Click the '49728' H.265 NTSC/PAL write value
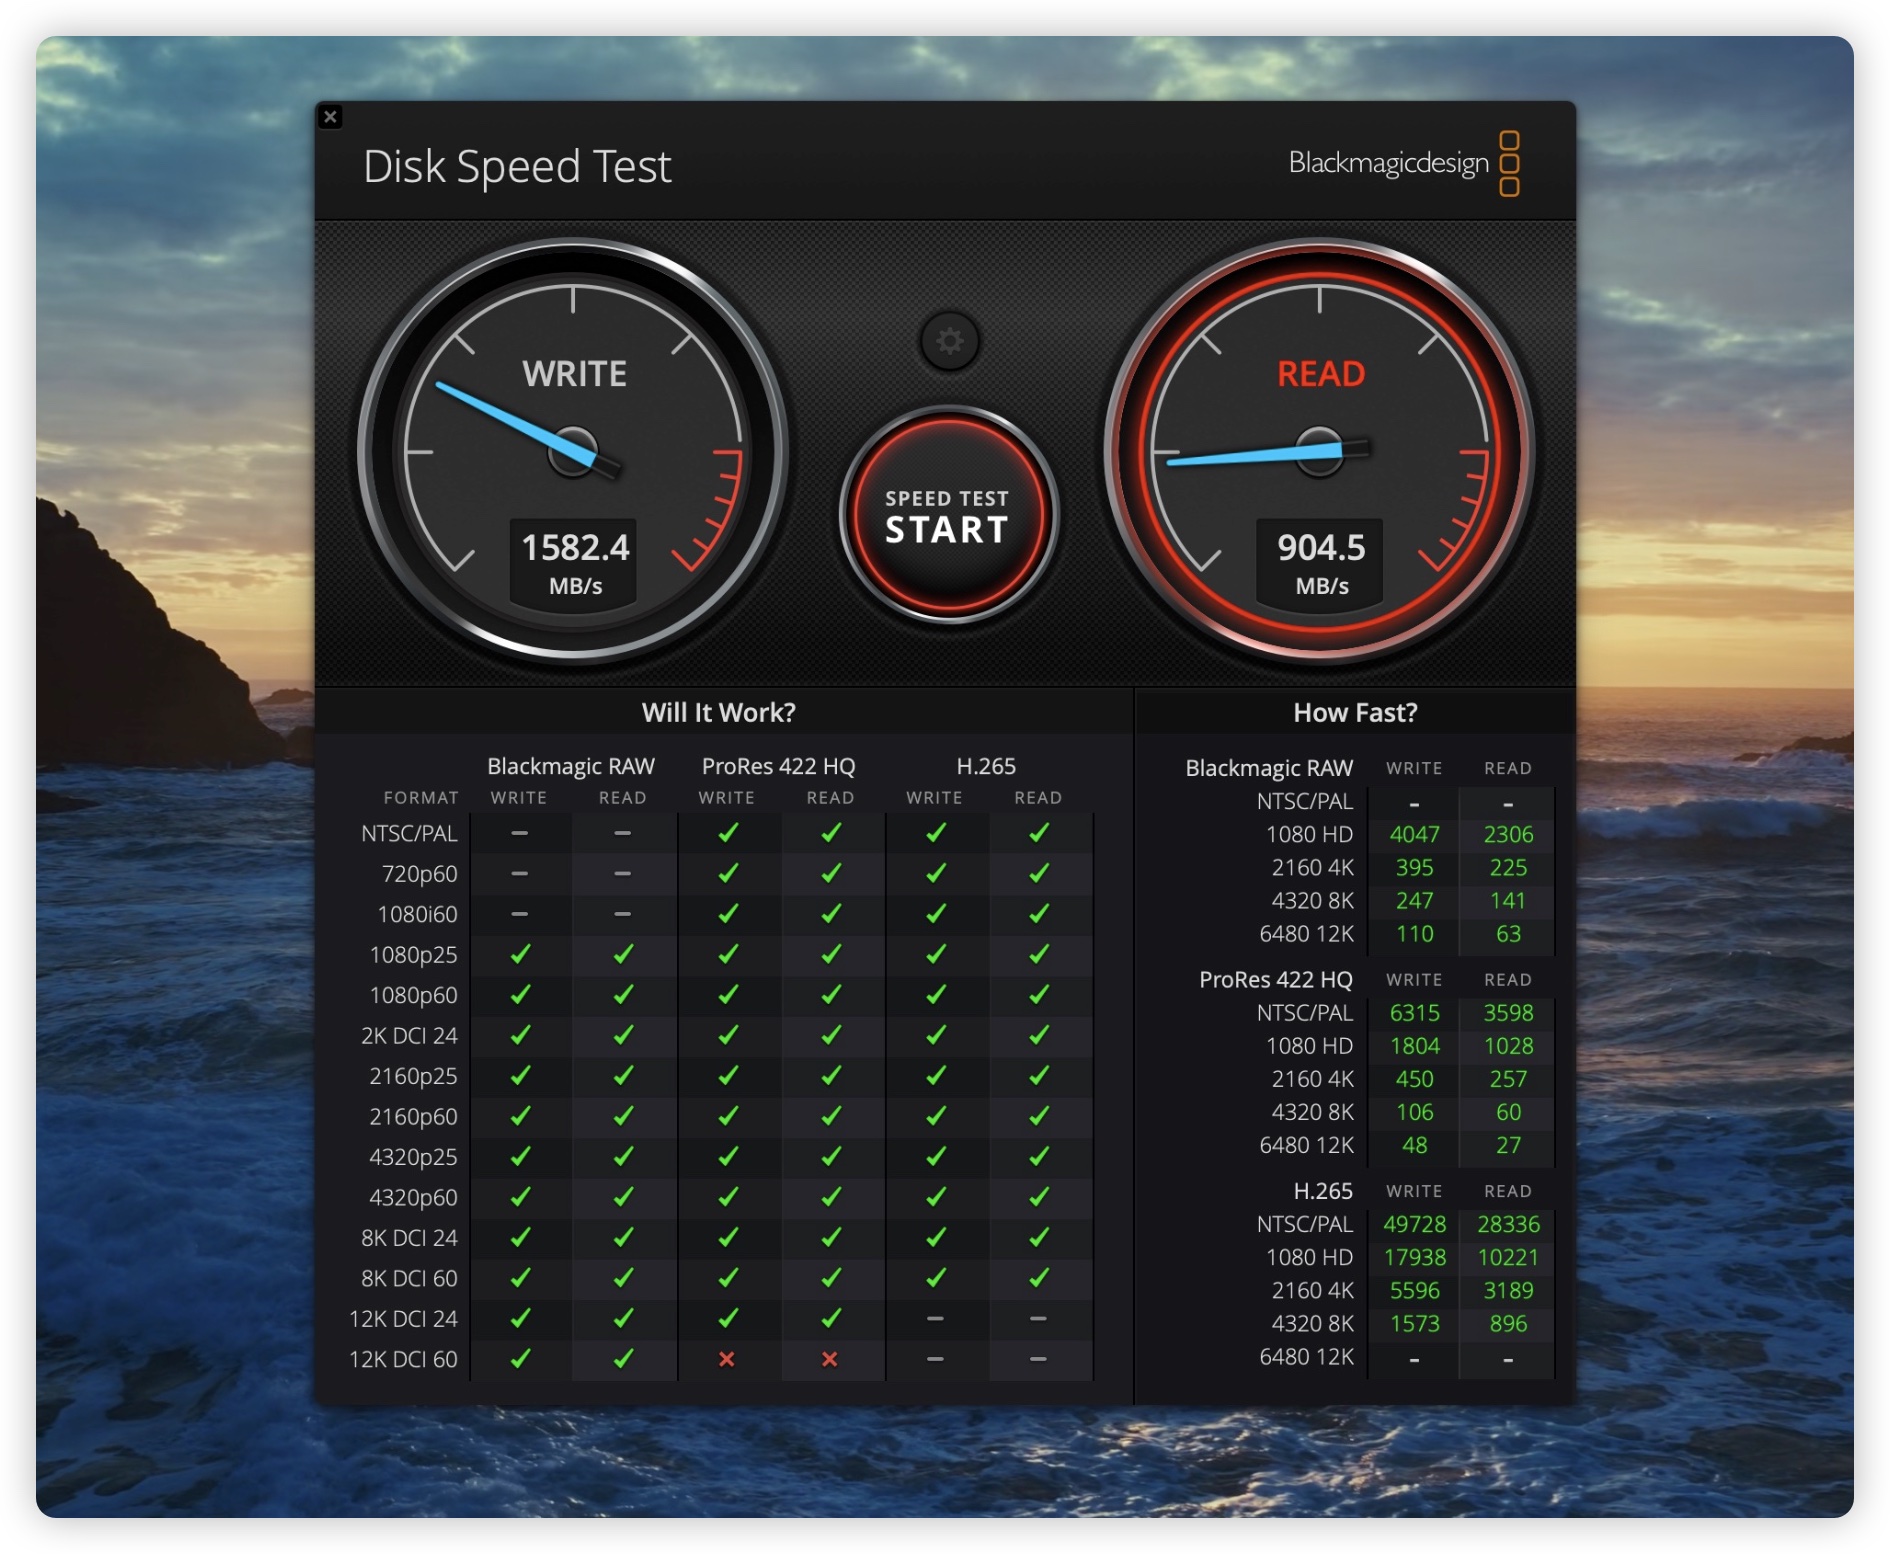Image resolution: width=1890 pixels, height=1554 pixels. point(1414,1224)
